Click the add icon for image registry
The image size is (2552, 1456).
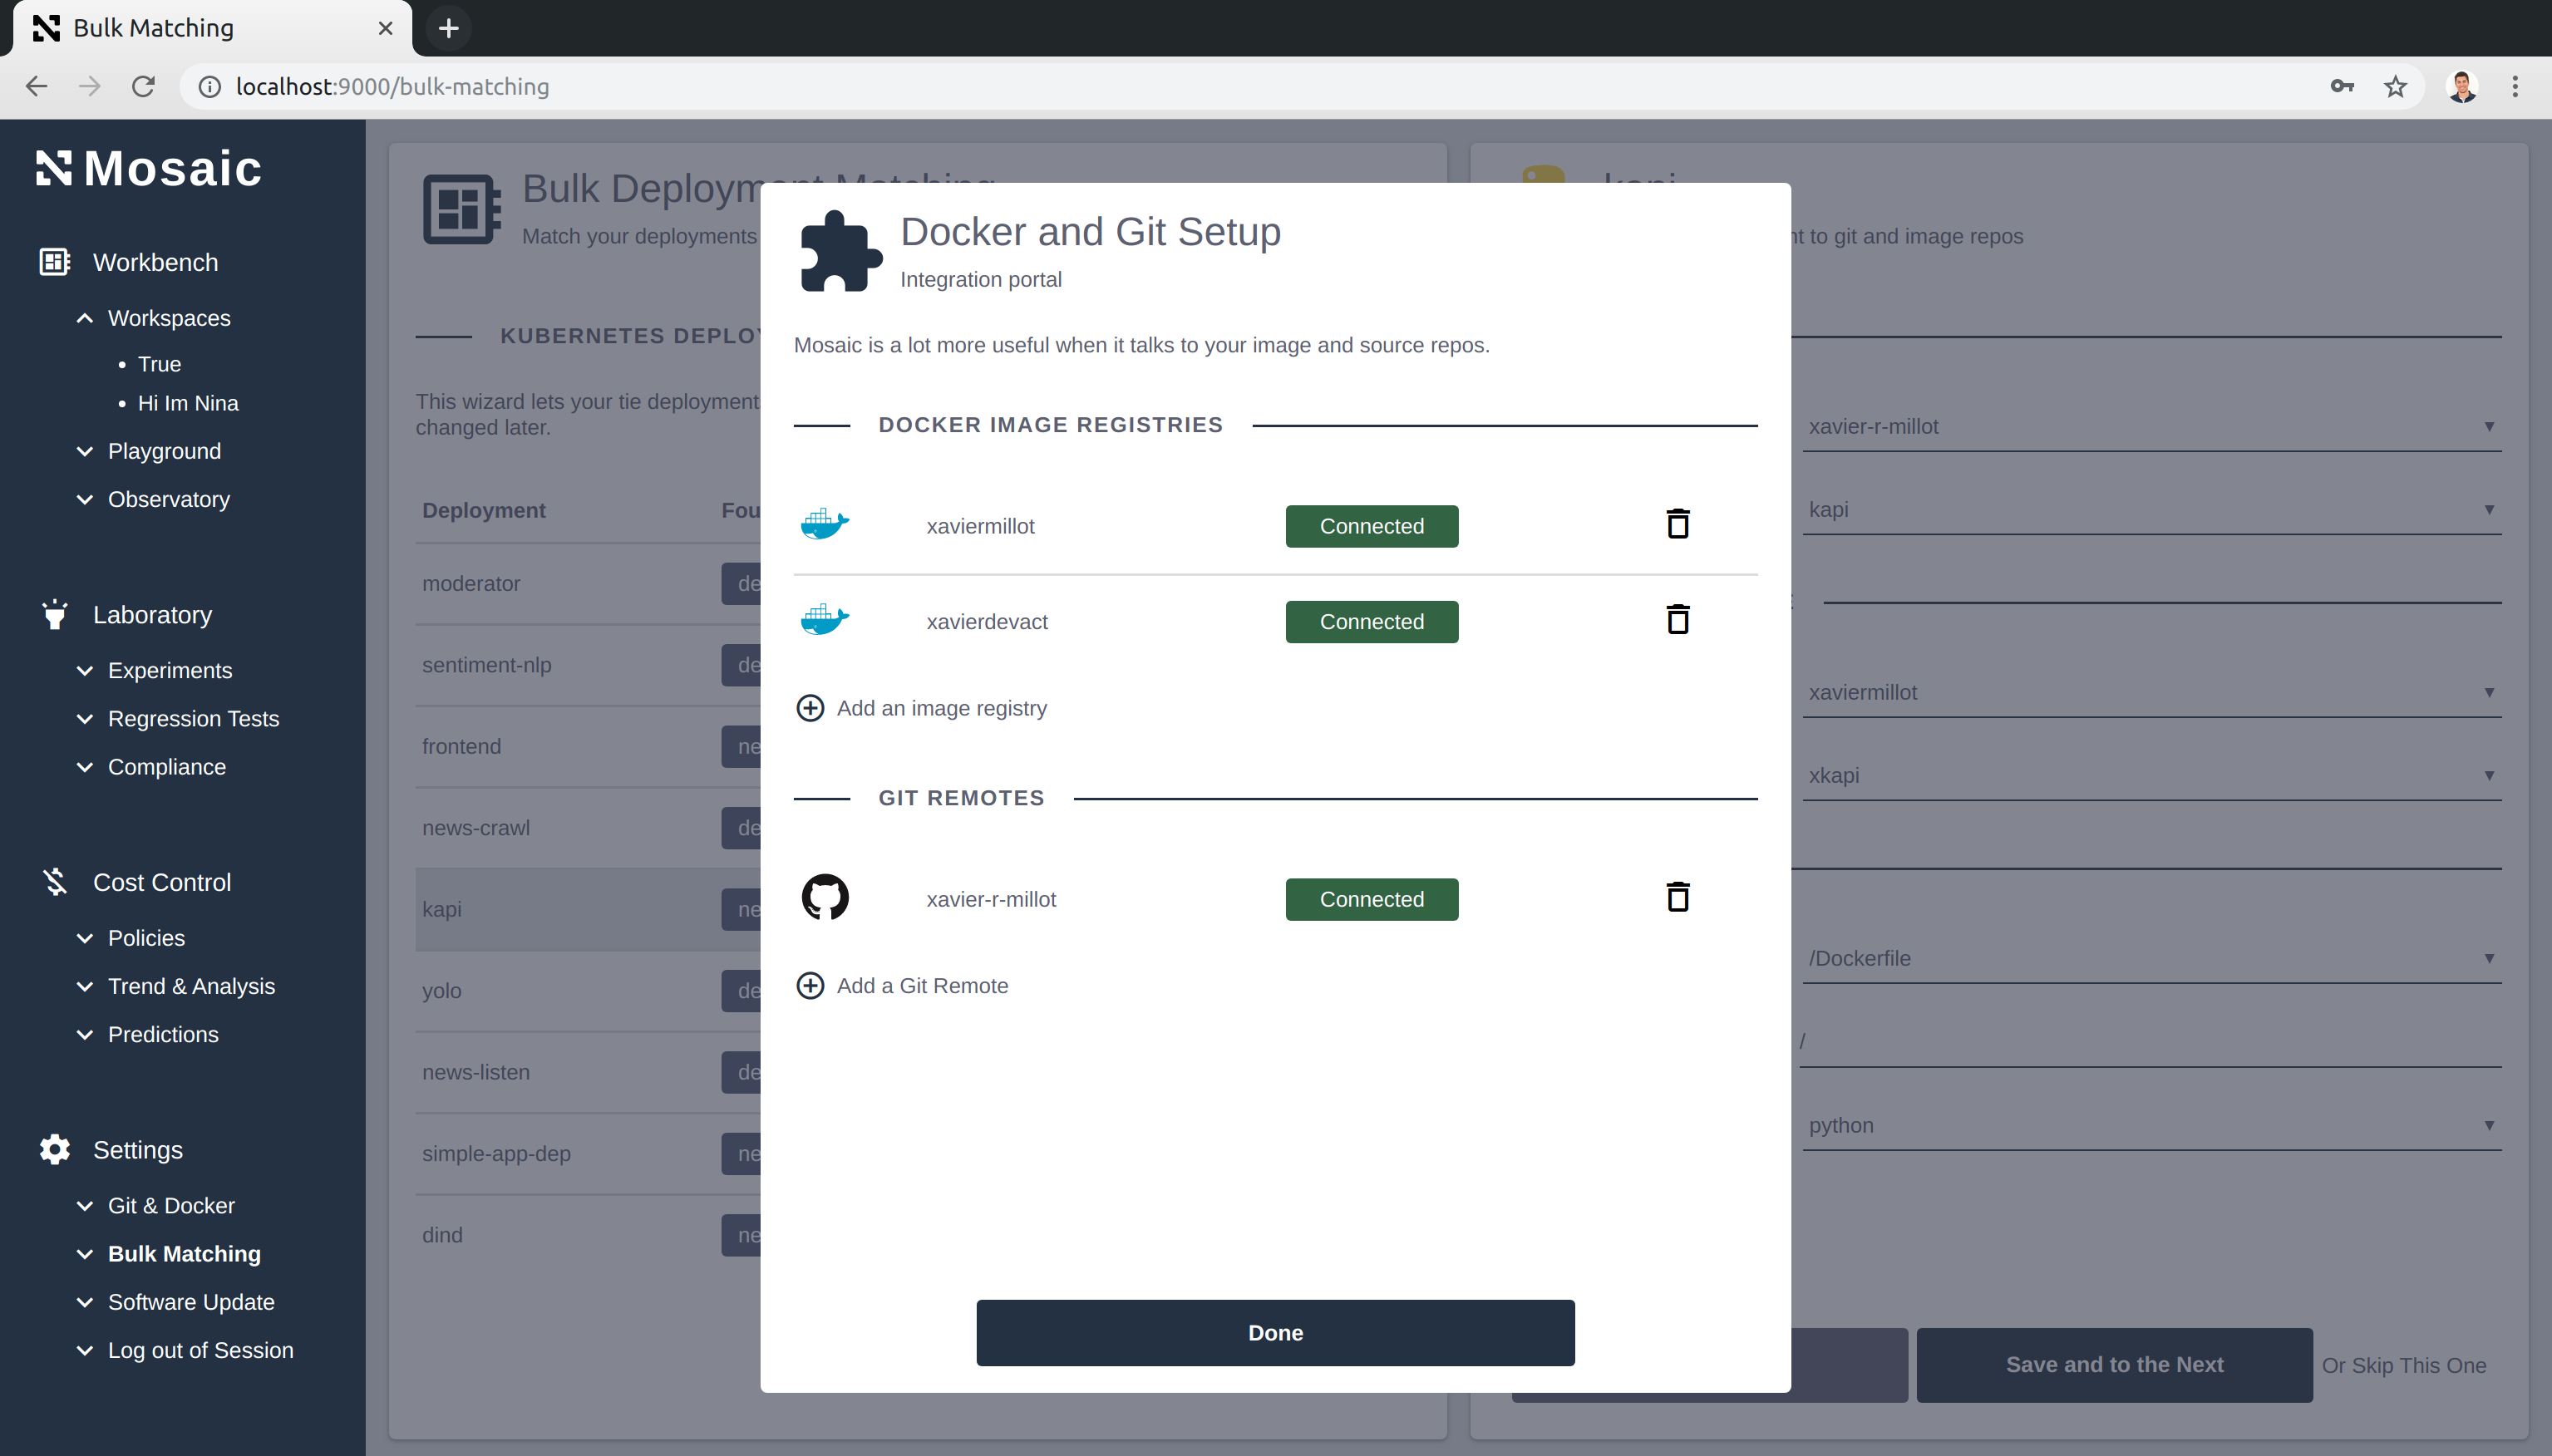point(810,707)
